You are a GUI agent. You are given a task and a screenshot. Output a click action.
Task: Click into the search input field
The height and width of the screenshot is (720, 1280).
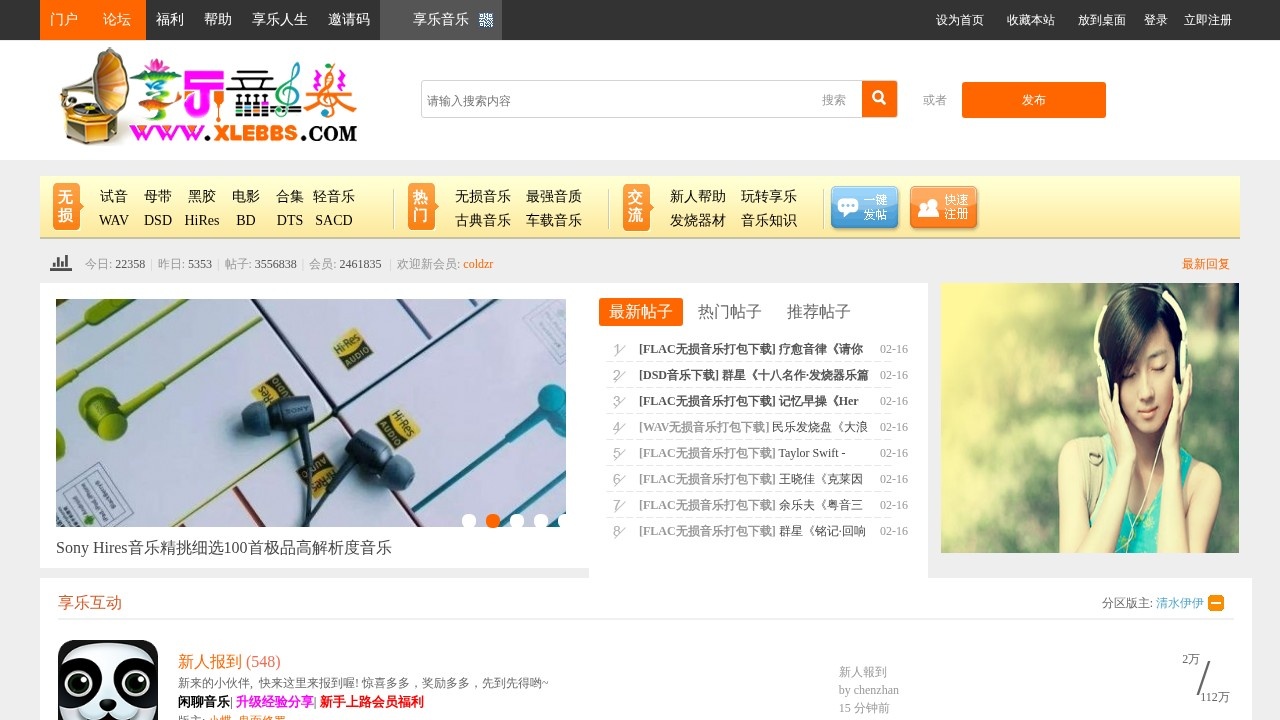click(x=615, y=100)
